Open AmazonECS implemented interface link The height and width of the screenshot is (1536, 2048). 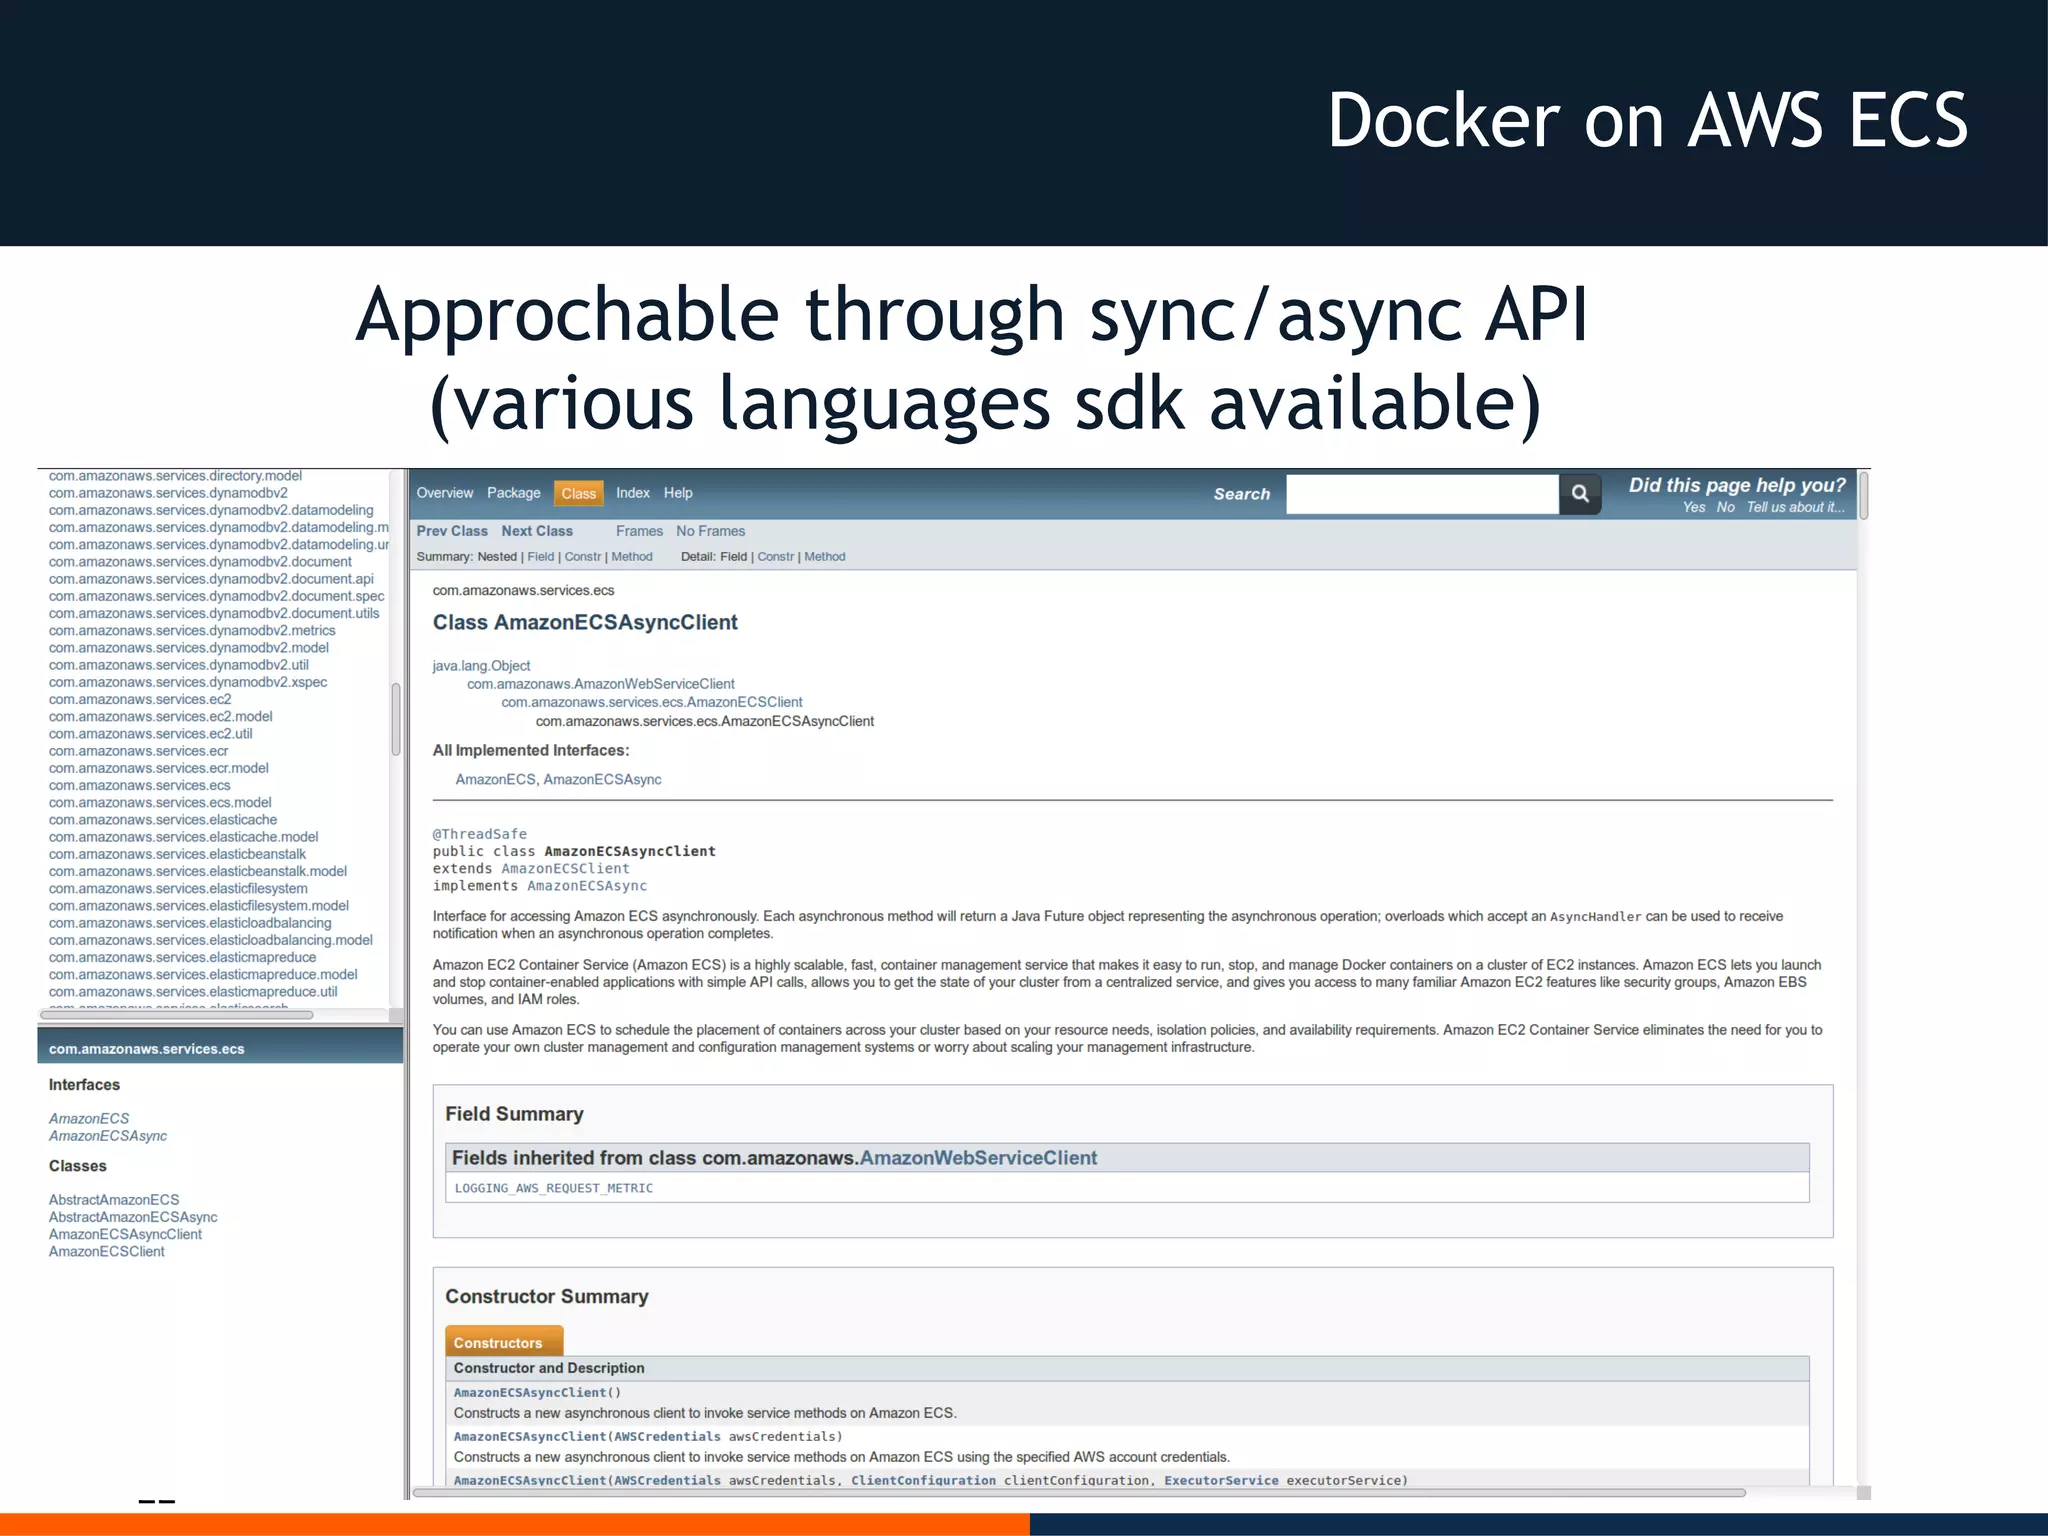[495, 779]
